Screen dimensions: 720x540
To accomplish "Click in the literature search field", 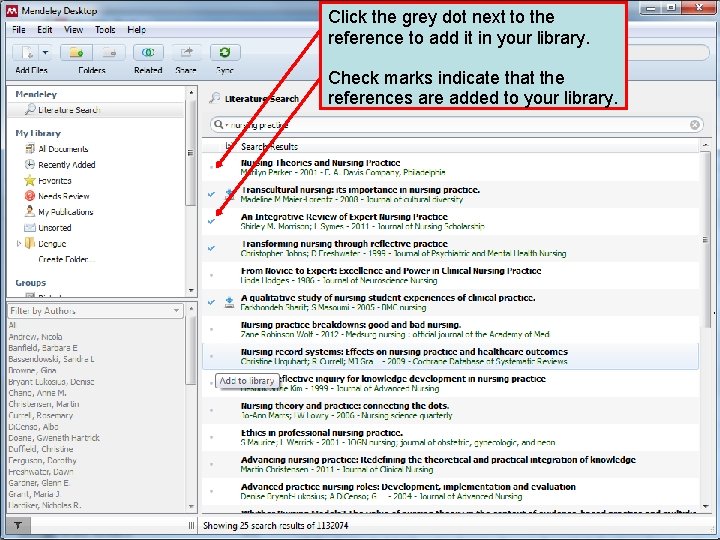I will point(457,125).
